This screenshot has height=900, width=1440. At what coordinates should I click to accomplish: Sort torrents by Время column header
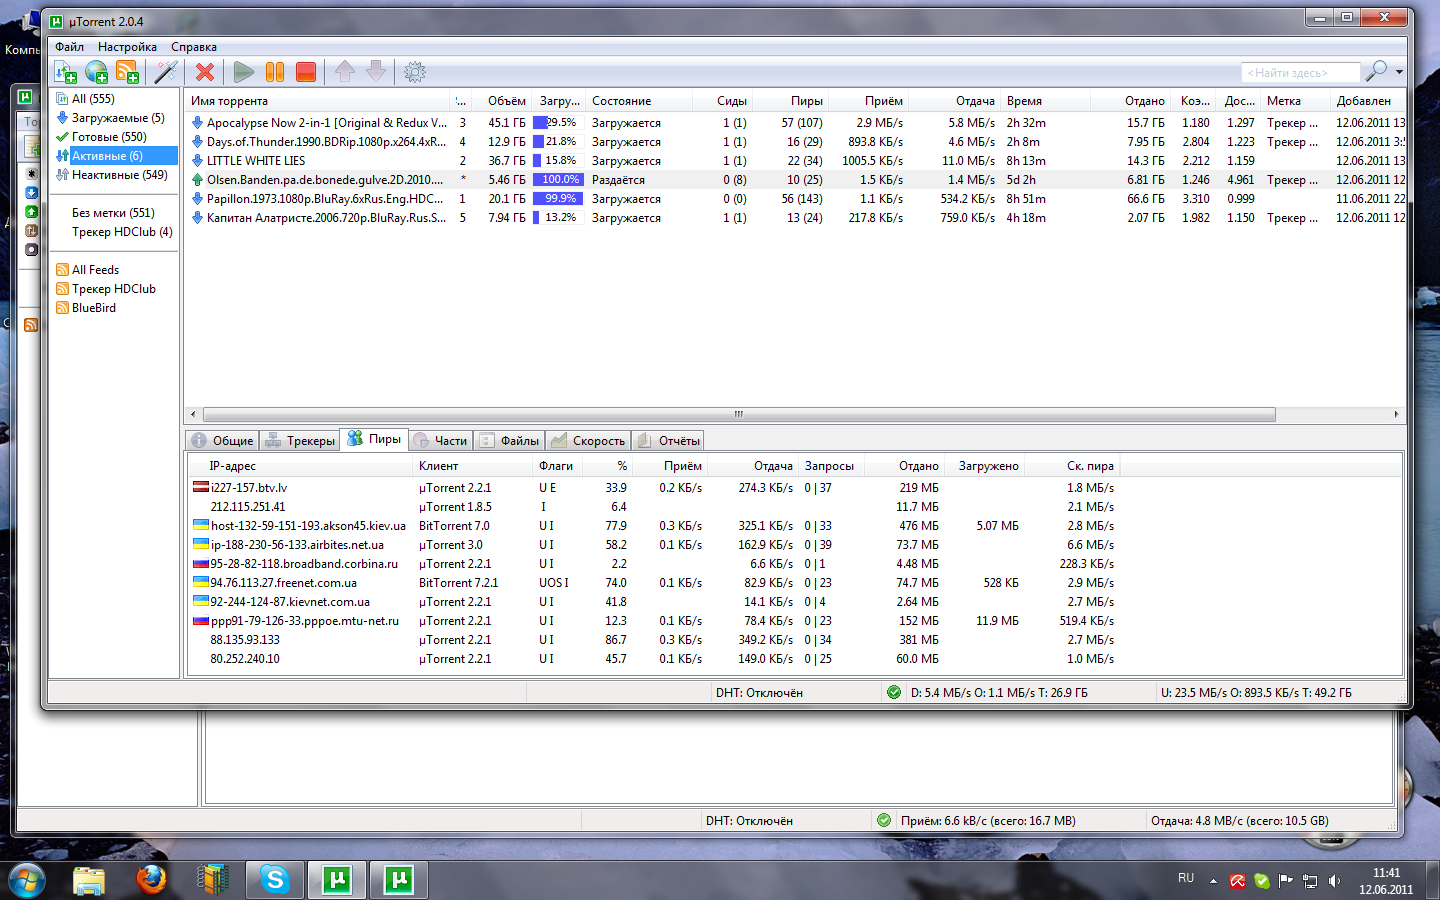1048,101
